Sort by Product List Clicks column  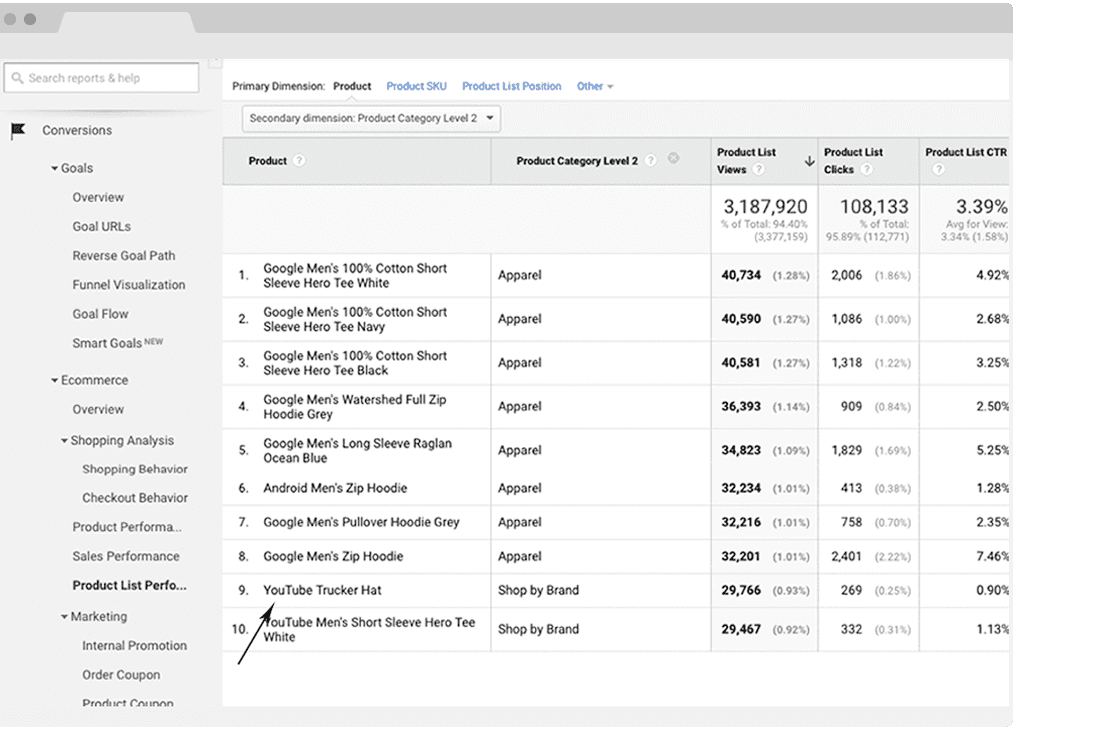[x=853, y=160]
